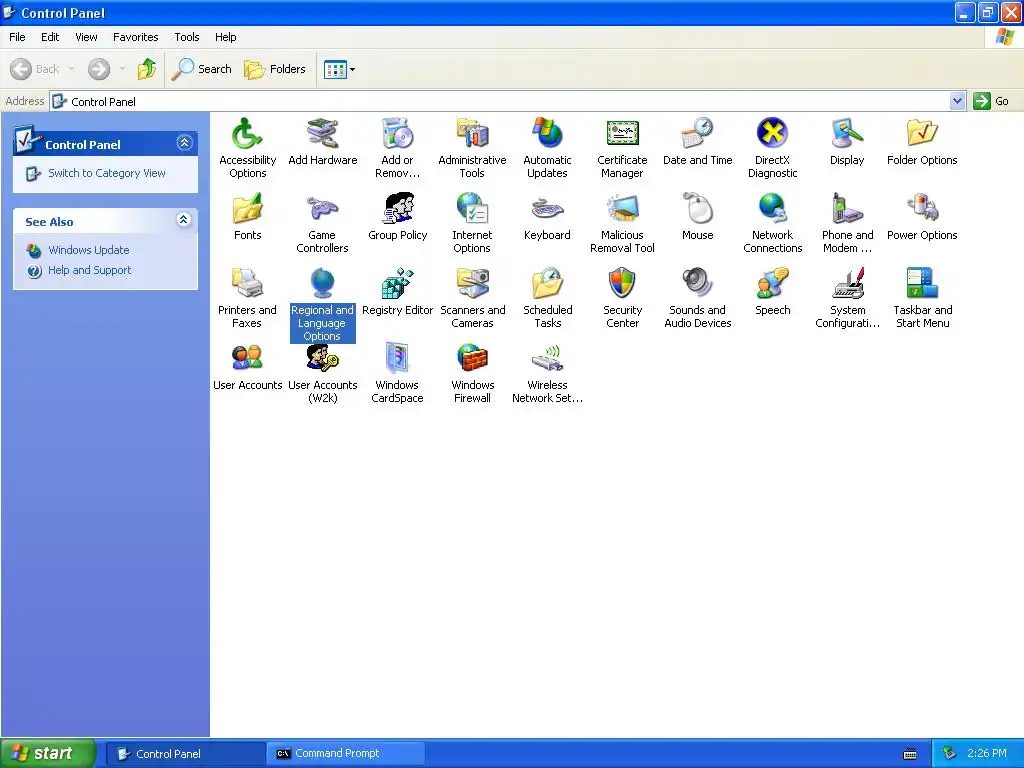The image size is (1024, 768).
Task: Select Scanners and Cameras icon
Action: pyautogui.click(x=472, y=298)
